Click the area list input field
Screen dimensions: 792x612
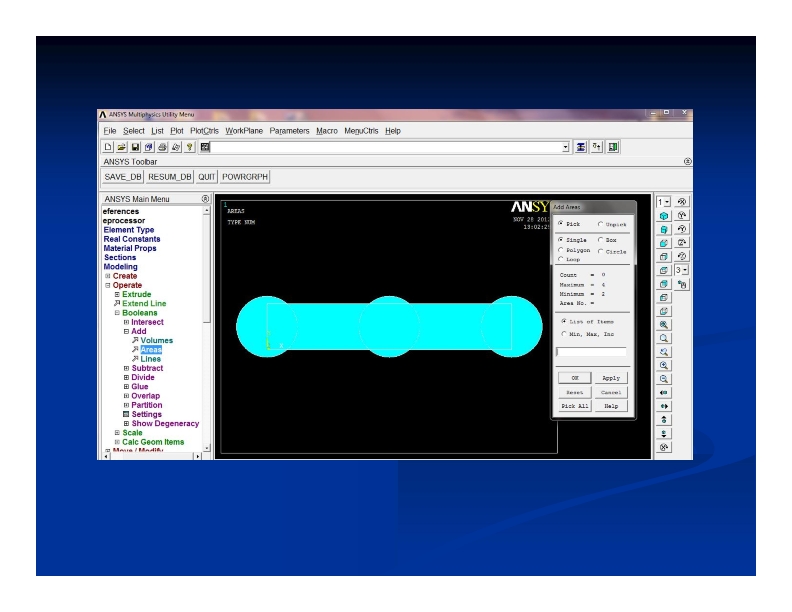[x=591, y=352]
